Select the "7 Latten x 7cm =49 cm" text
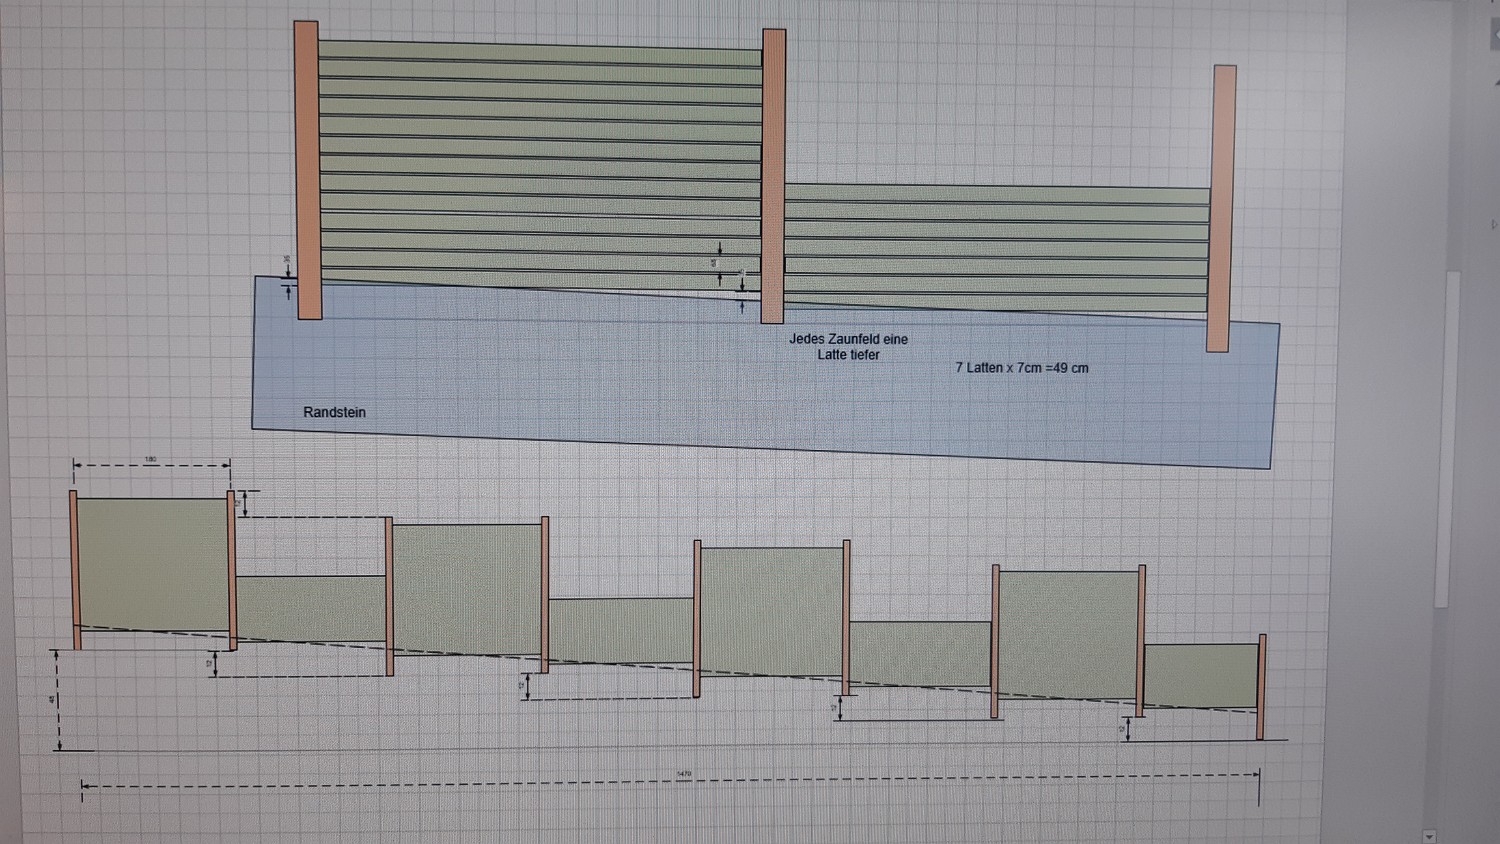 click(1022, 368)
